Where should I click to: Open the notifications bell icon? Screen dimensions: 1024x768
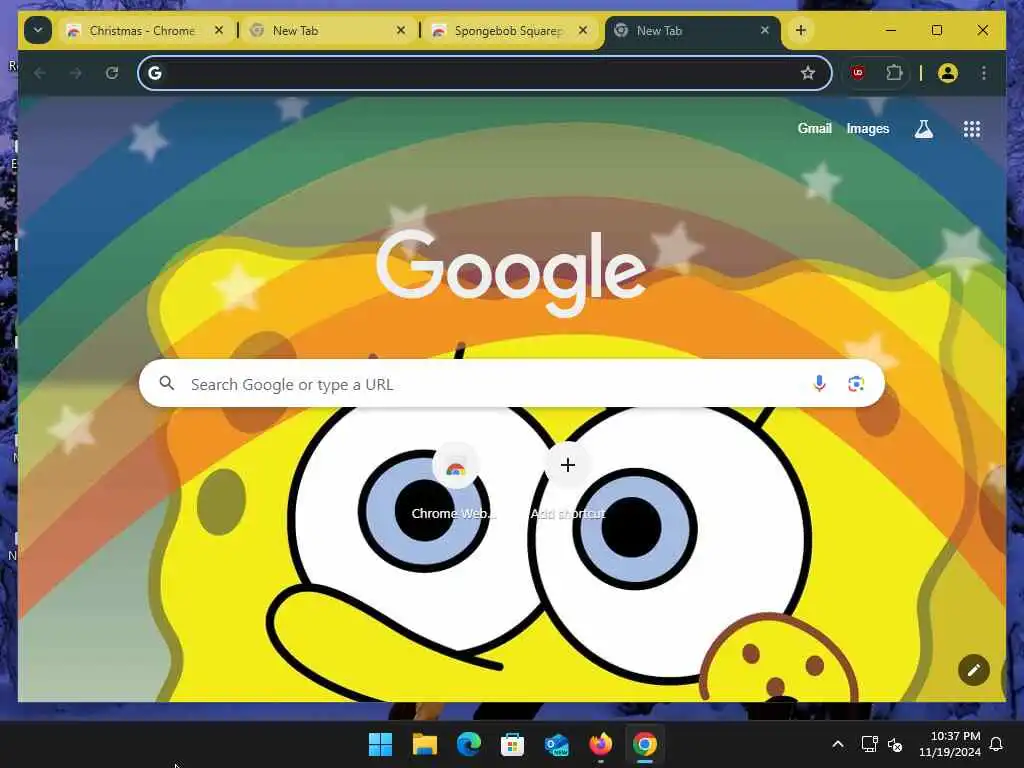[x=997, y=744]
